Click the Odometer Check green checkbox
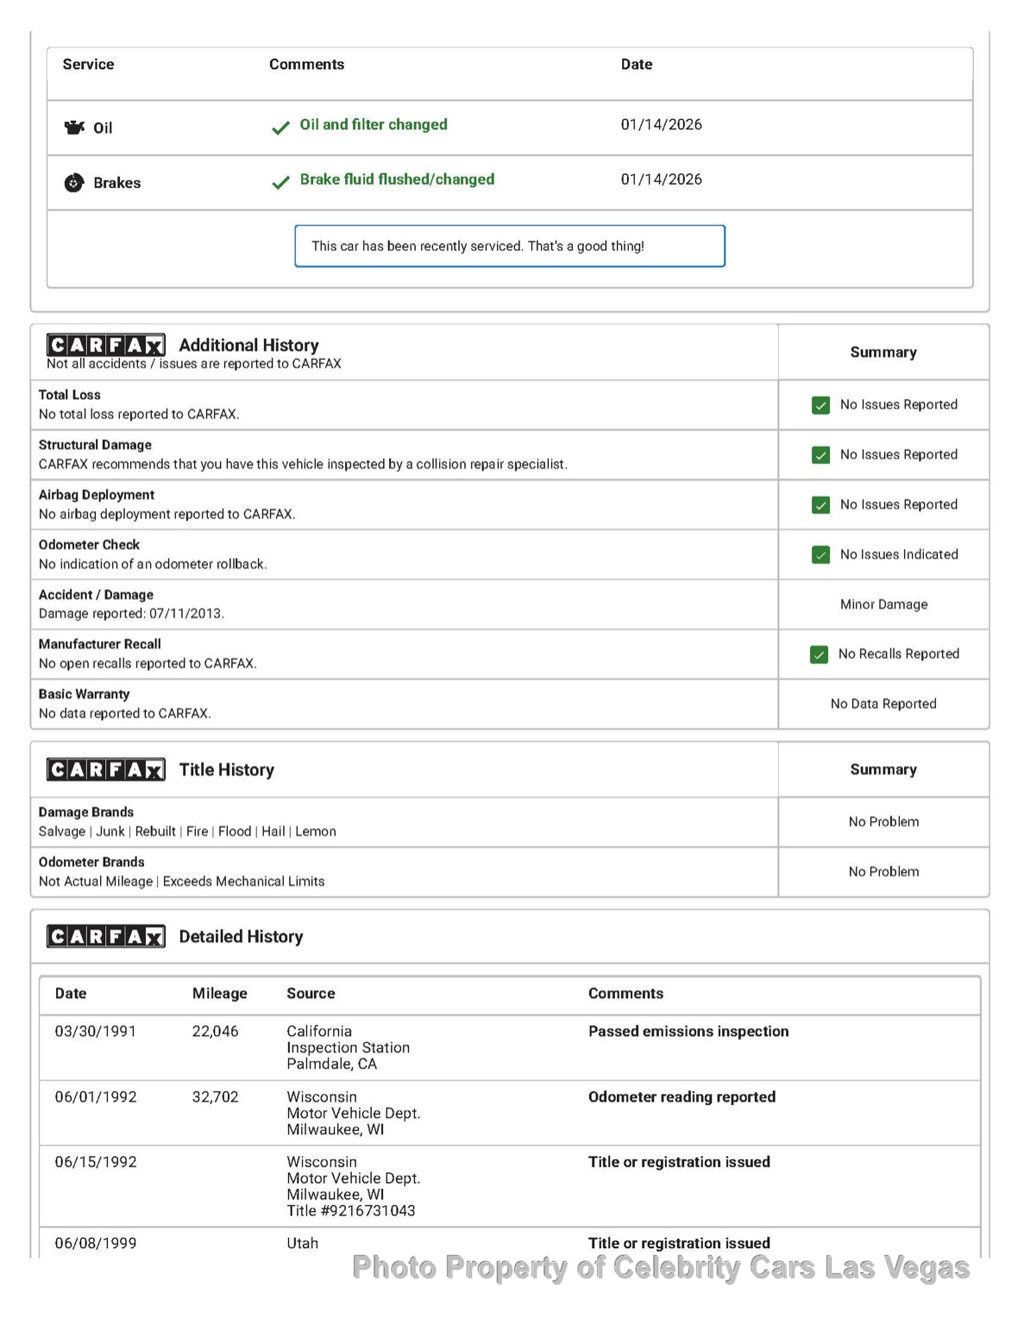The height and width of the screenshot is (1325, 1024). click(x=821, y=555)
